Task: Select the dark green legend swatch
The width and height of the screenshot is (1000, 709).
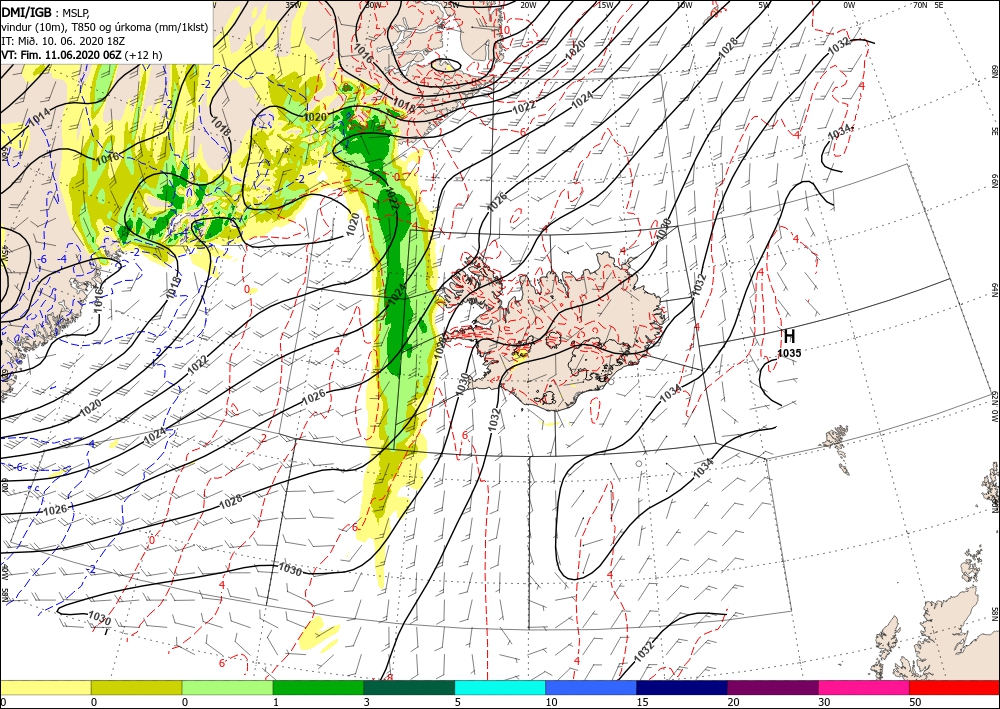Action: pos(409,687)
